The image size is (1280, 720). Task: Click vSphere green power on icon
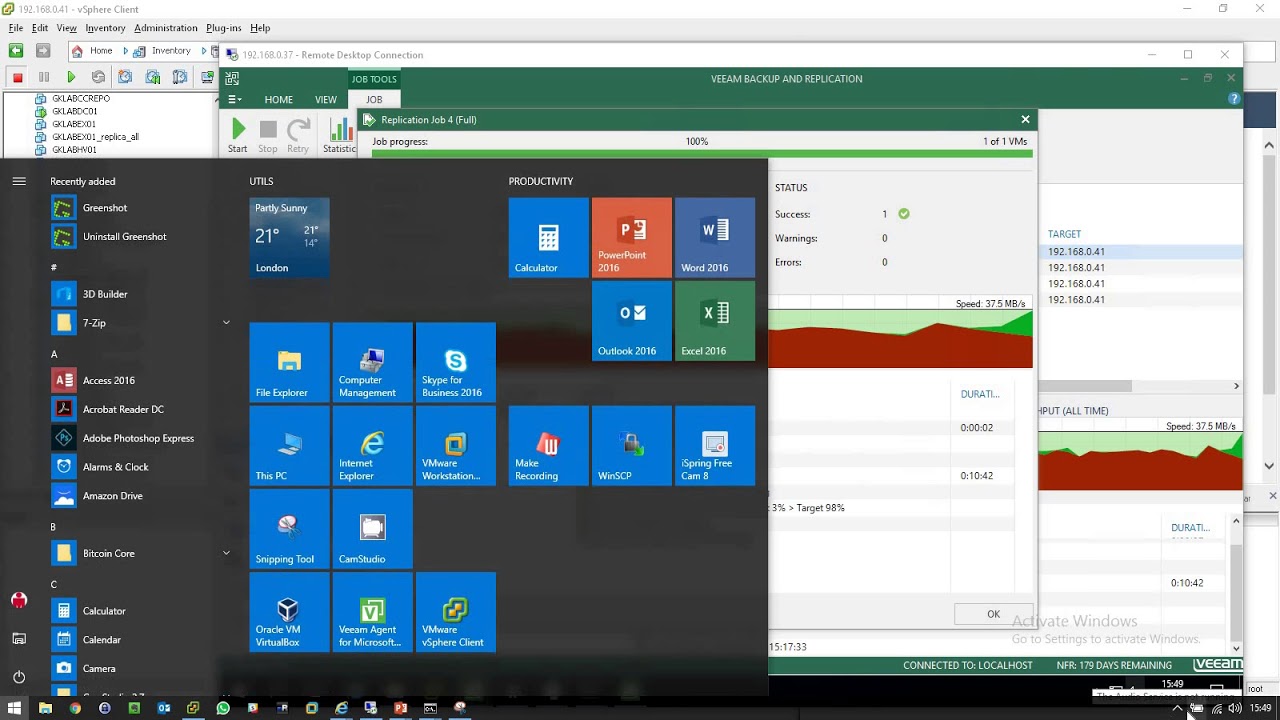tap(71, 77)
